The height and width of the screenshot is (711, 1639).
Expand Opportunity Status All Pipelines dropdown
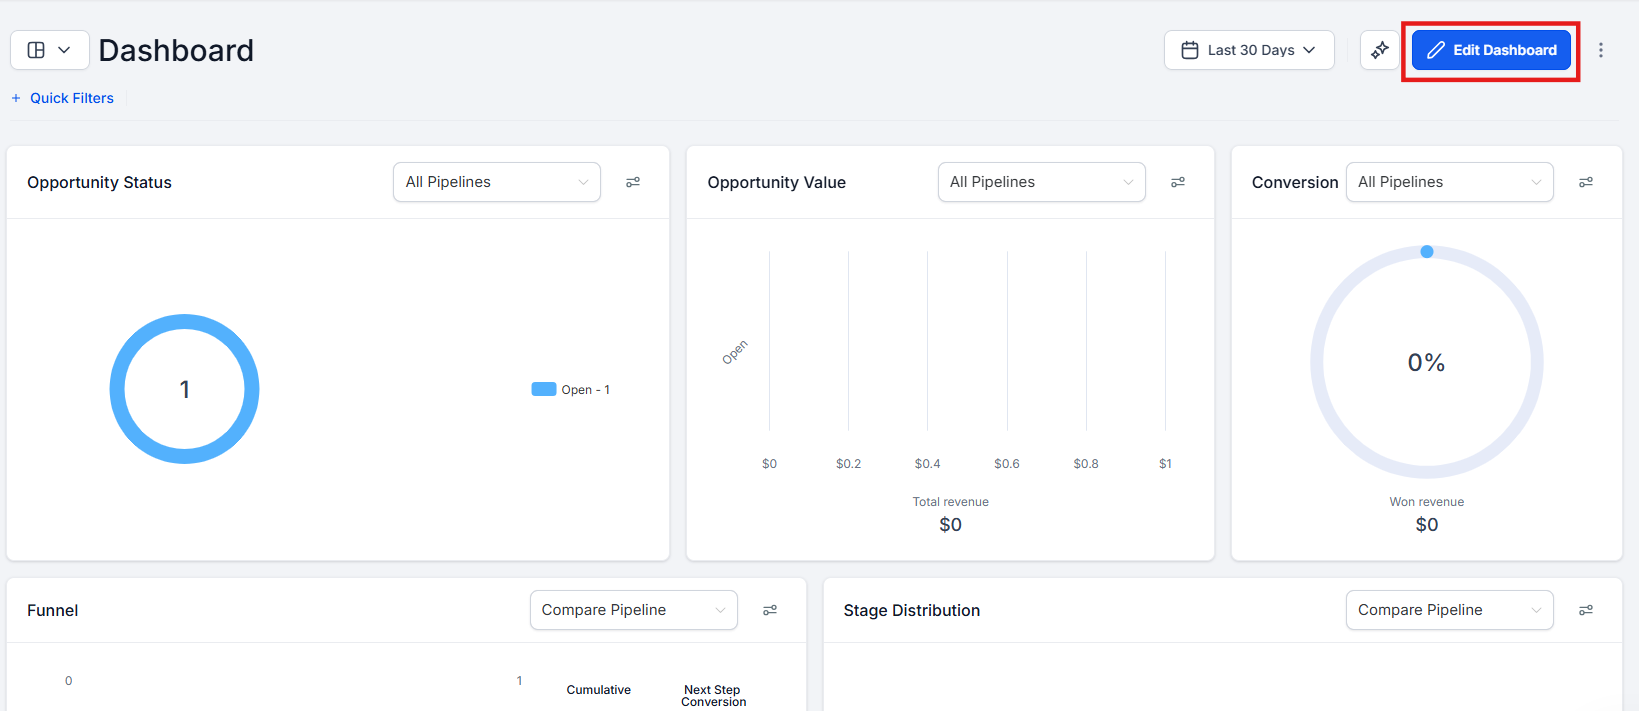[496, 182]
